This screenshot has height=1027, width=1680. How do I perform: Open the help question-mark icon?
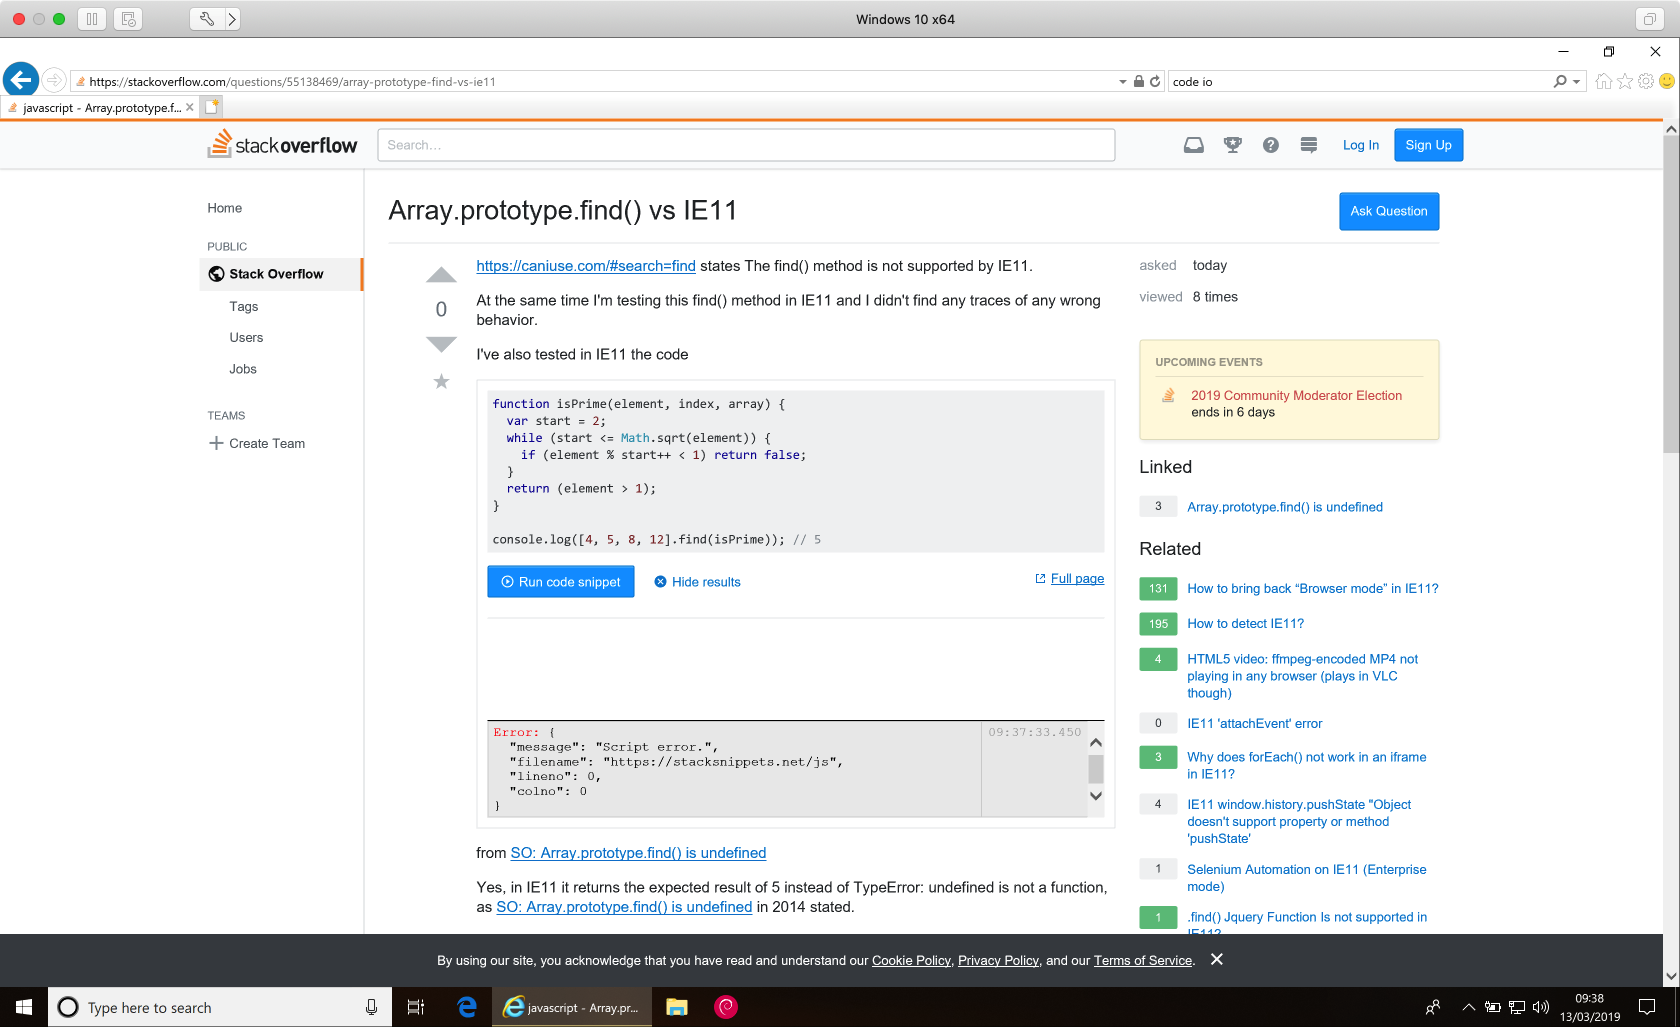[1271, 145]
